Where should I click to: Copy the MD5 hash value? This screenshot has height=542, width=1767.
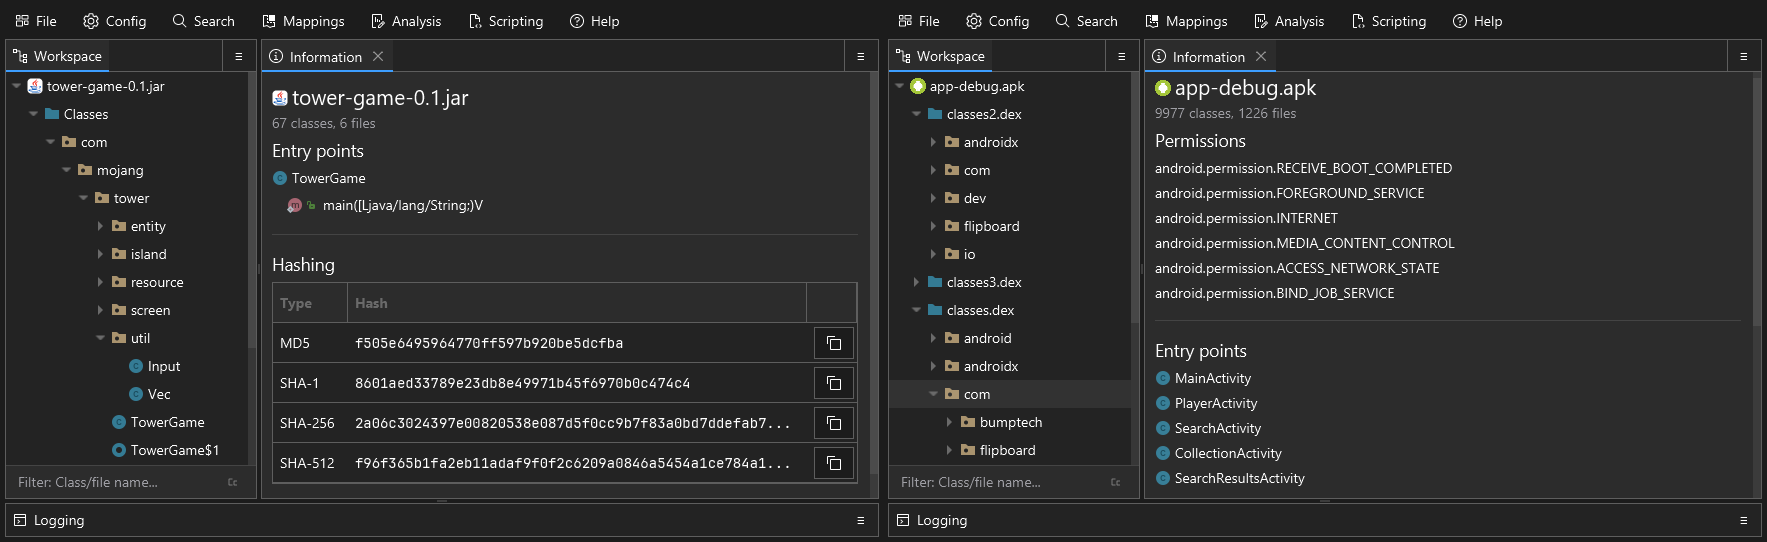[x=833, y=343]
